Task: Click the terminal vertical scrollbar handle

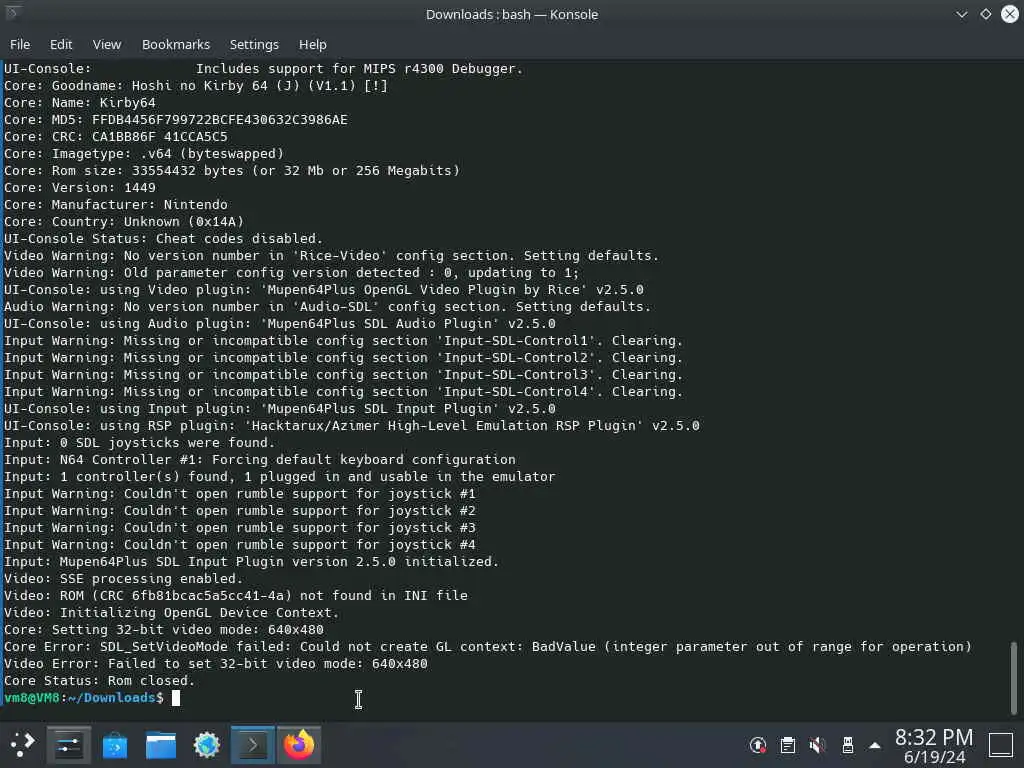Action: tap(1014, 677)
